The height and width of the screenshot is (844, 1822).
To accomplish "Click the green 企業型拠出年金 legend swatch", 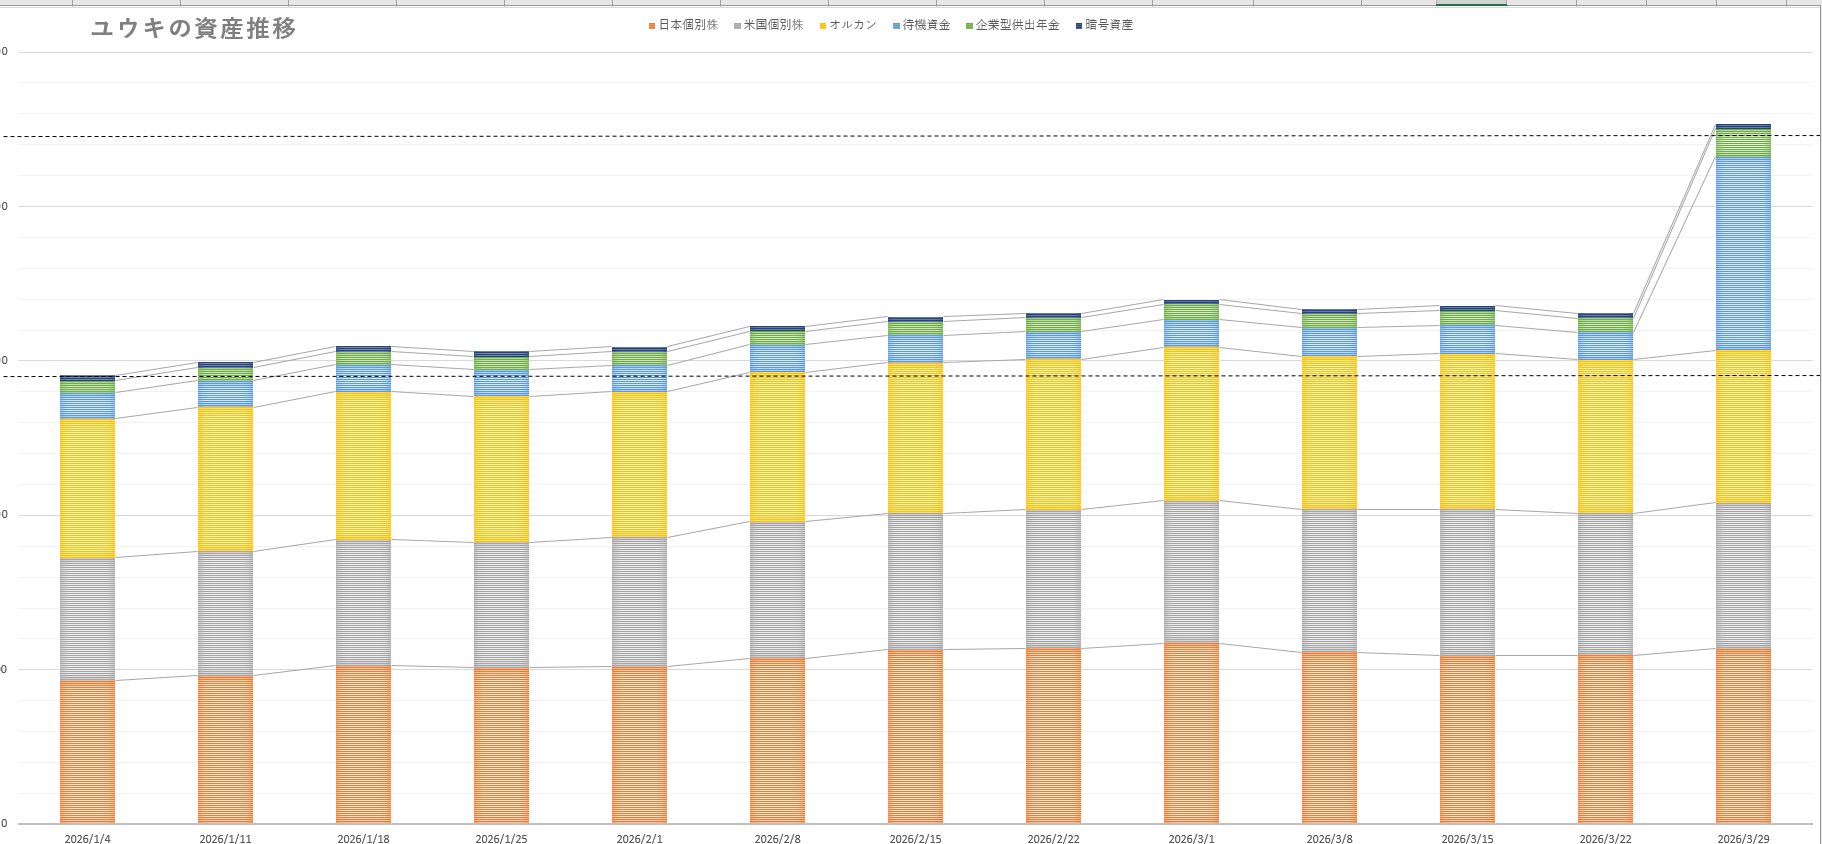I will click(x=969, y=26).
